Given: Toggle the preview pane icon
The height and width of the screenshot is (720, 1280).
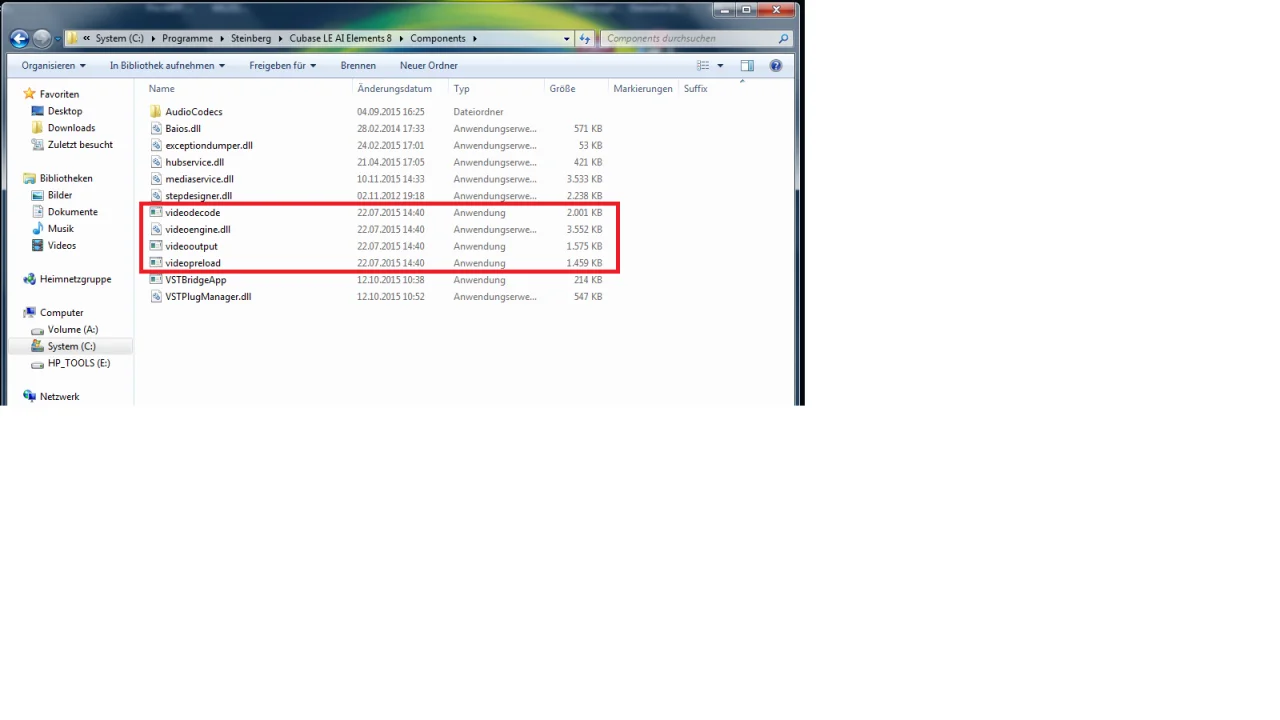Looking at the screenshot, I should (747, 66).
